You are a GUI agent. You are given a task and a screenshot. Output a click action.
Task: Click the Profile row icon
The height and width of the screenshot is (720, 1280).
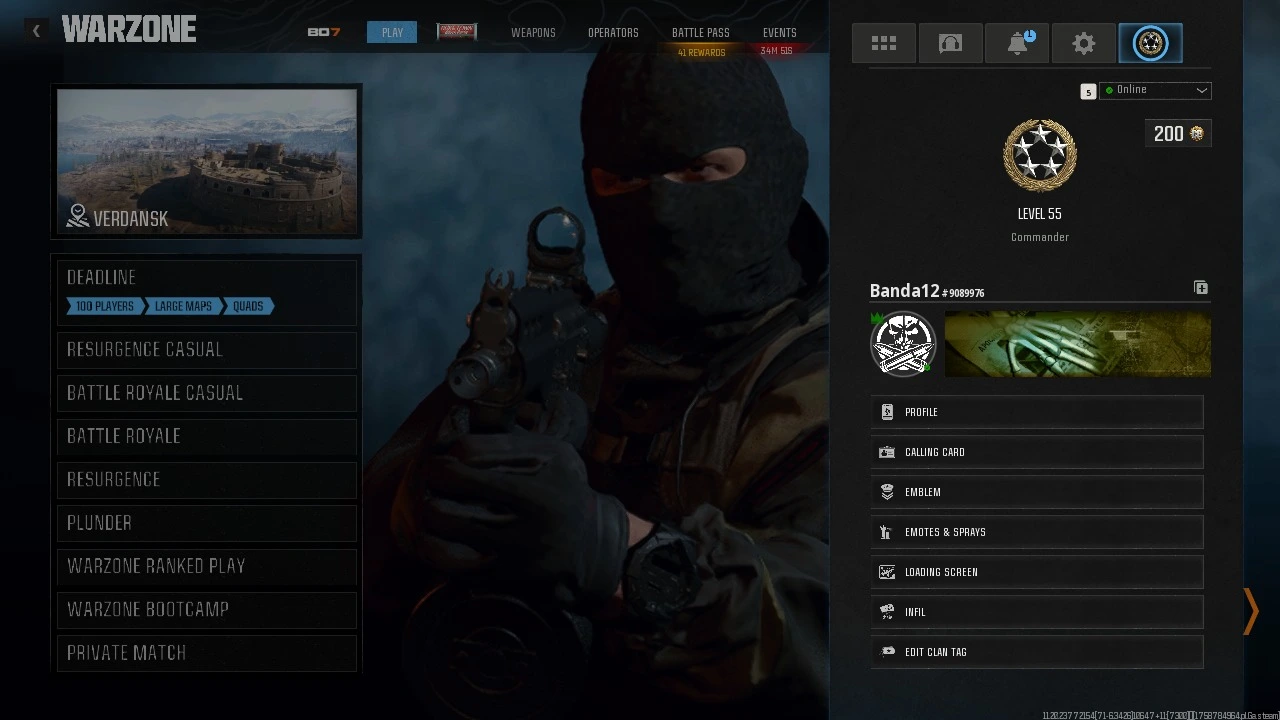pos(887,412)
